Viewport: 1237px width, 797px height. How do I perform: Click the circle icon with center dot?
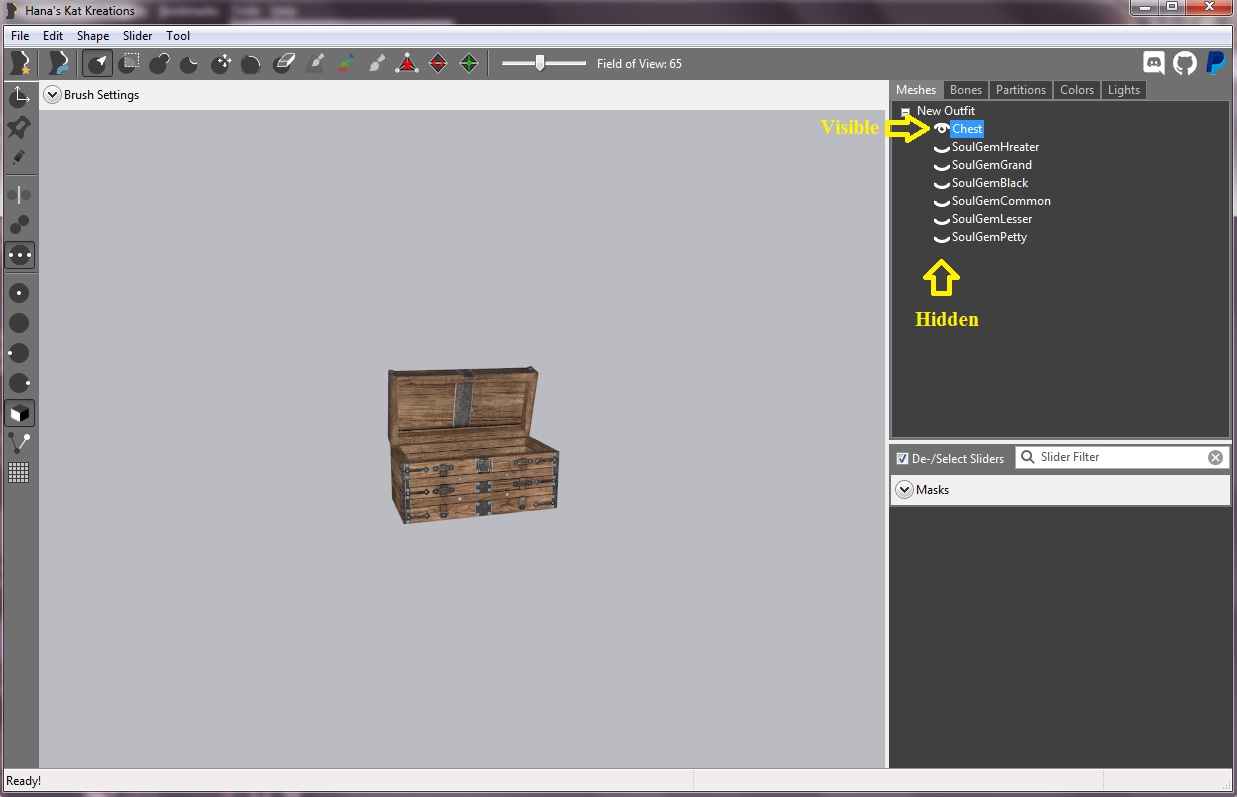tap(19, 293)
